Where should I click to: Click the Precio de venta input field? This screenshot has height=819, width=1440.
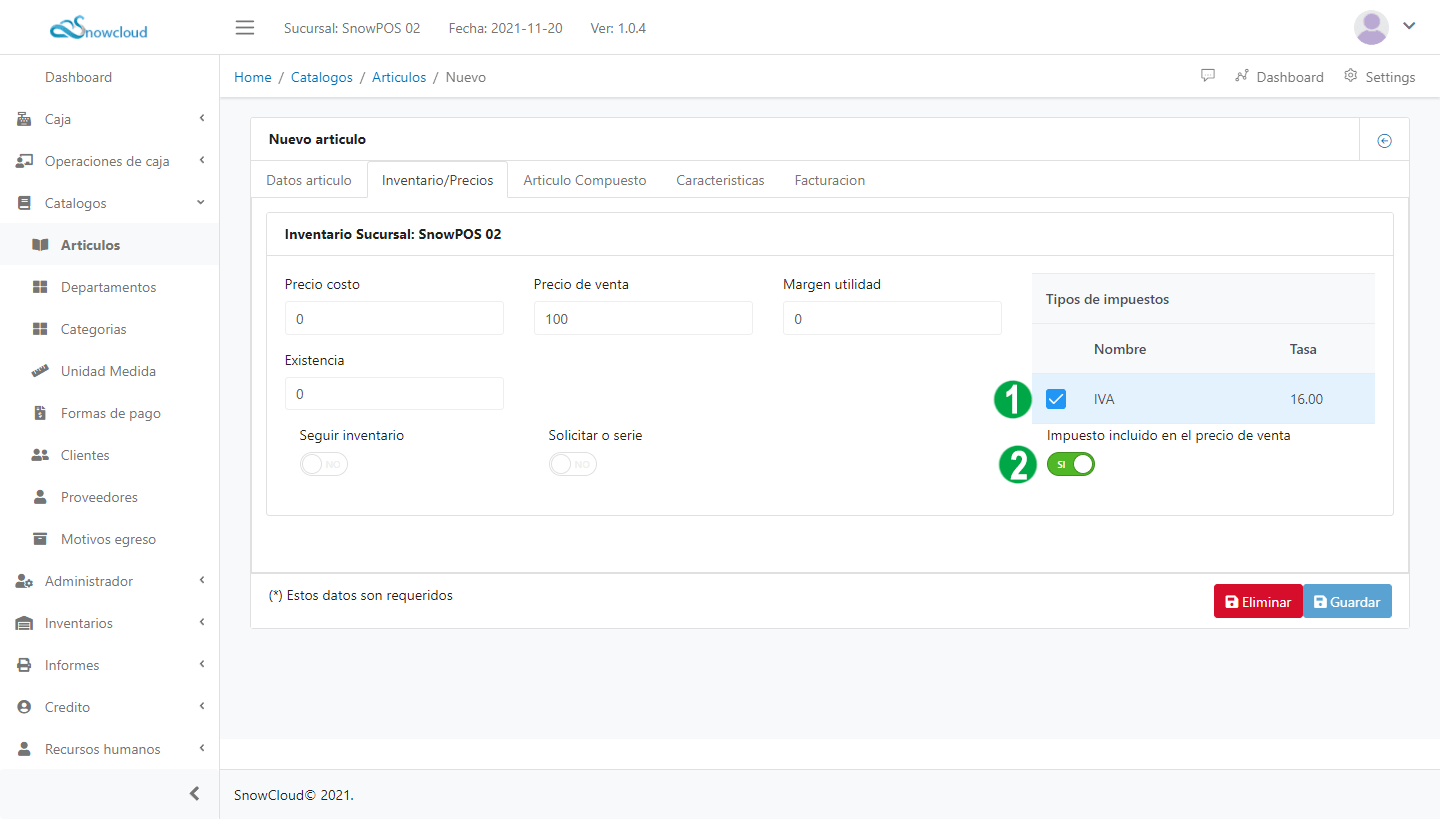(x=642, y=318)
